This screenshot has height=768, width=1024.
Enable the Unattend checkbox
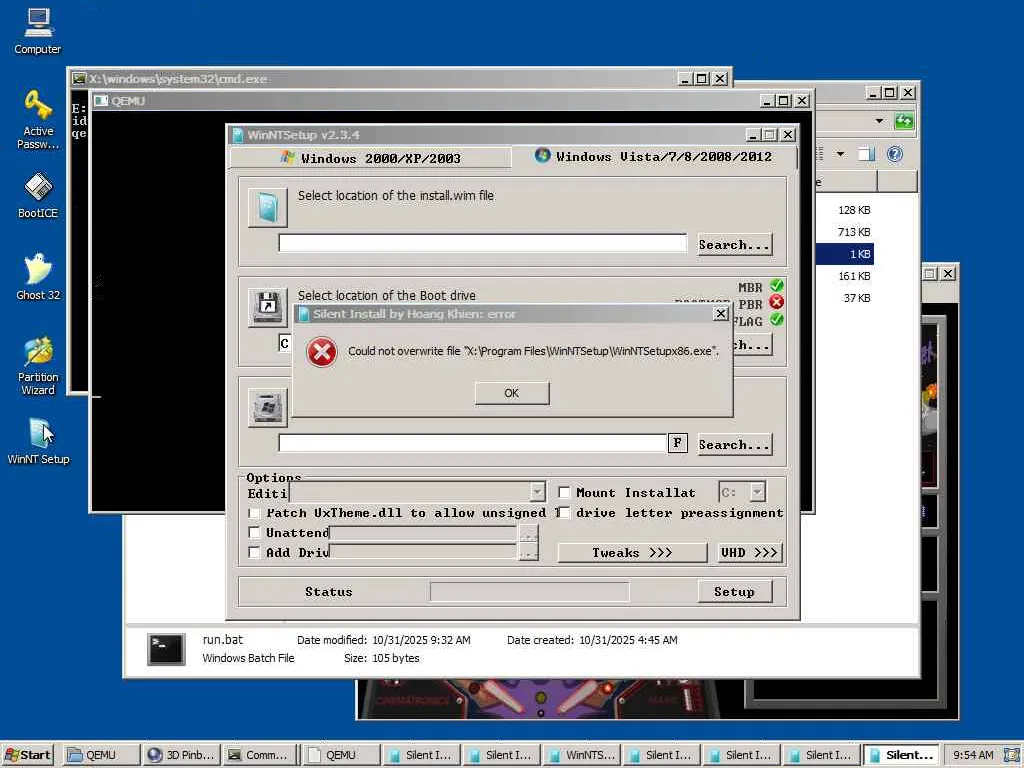pos(255,532)
